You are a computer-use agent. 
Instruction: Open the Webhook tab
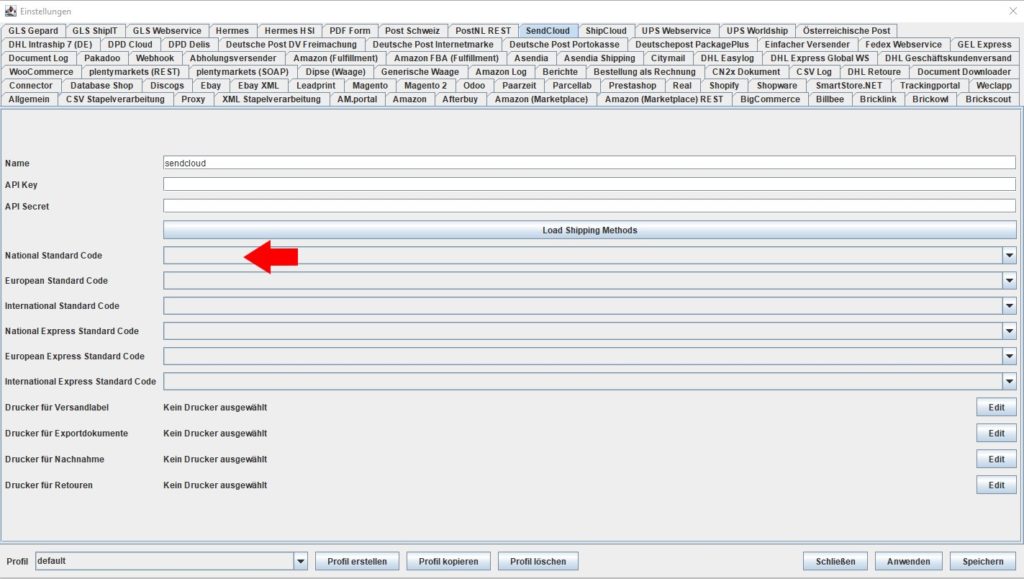tap(155, 58)
